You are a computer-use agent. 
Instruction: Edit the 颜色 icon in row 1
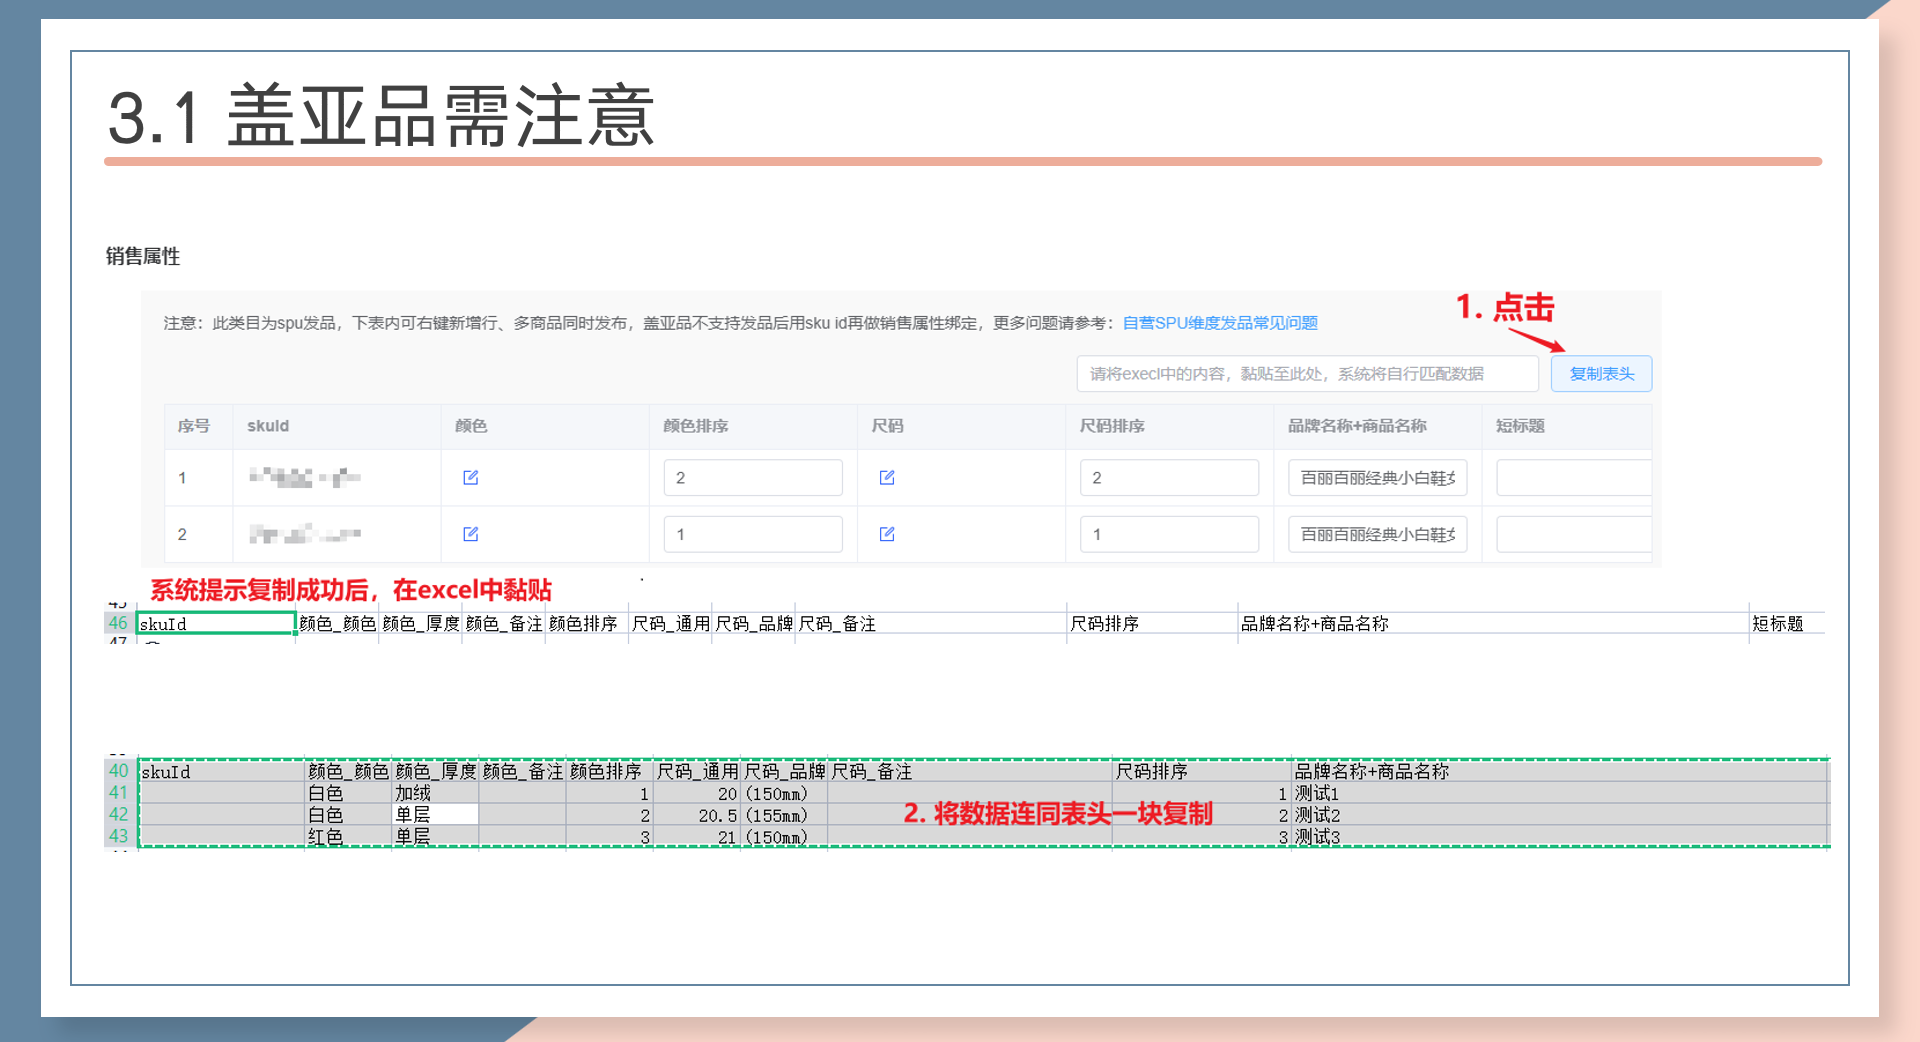pyautogui.click(x=471, y=478)
